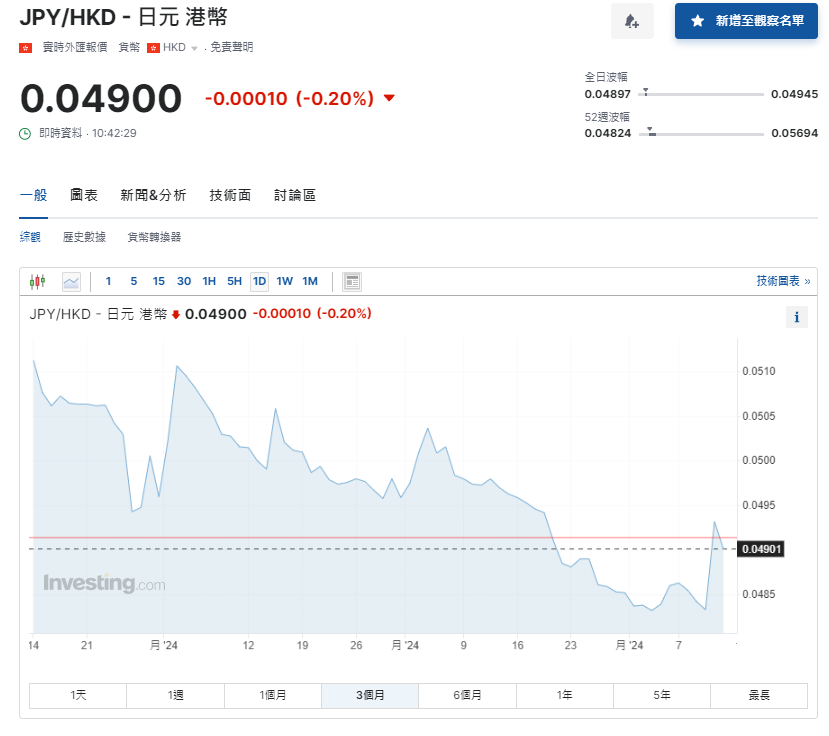829x736 pixels.
Task: Switch to the 技術面 tab
Action: (x=230, y=195)
